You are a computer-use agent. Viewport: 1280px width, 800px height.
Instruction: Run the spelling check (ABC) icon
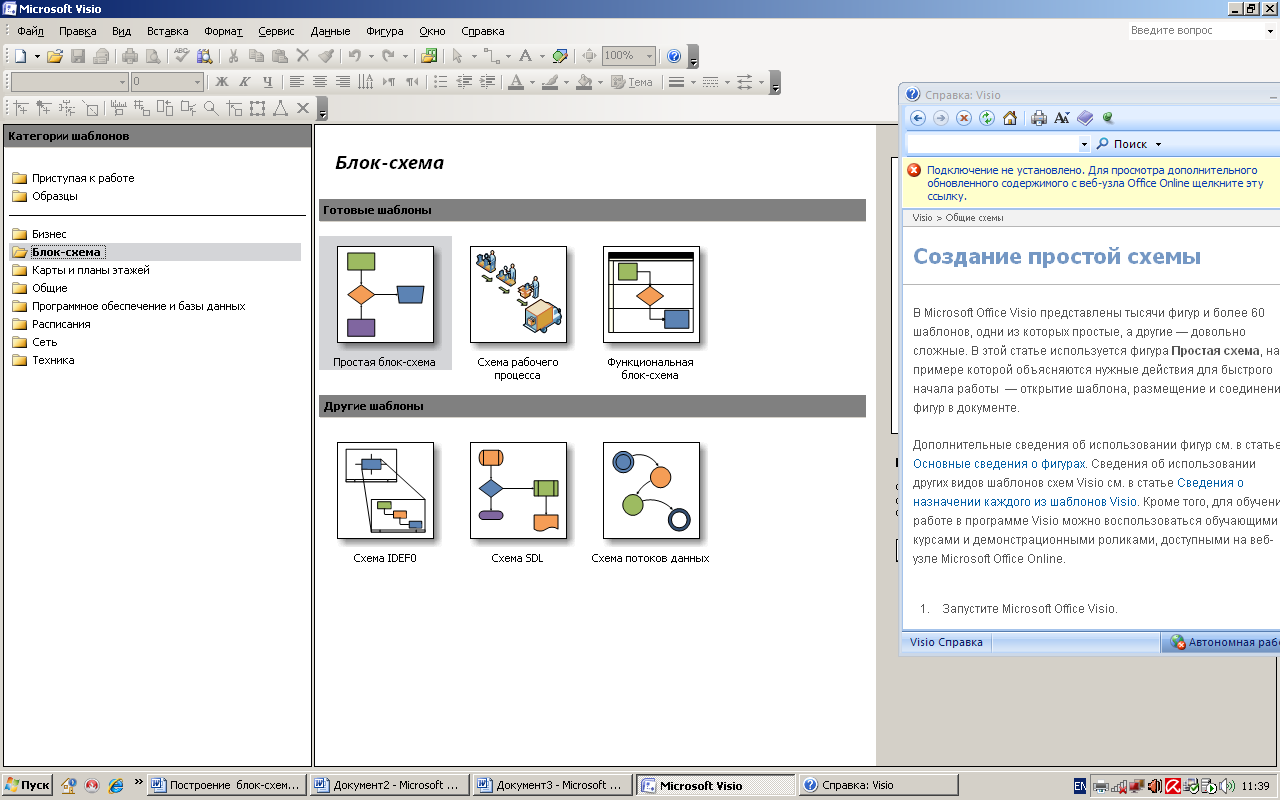tap(182, 57)
